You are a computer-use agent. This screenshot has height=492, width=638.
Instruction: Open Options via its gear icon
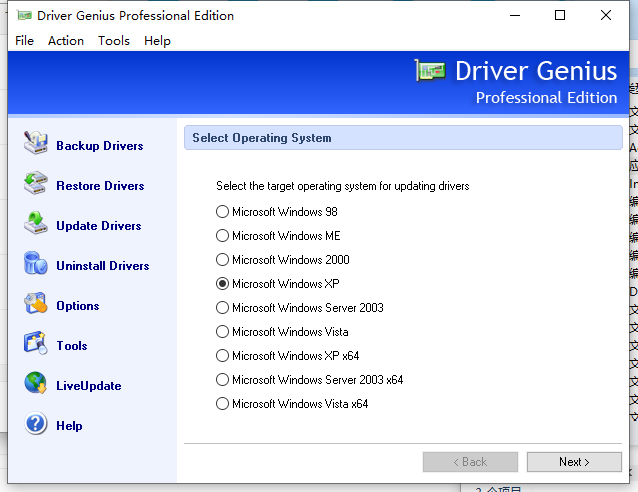36,304
